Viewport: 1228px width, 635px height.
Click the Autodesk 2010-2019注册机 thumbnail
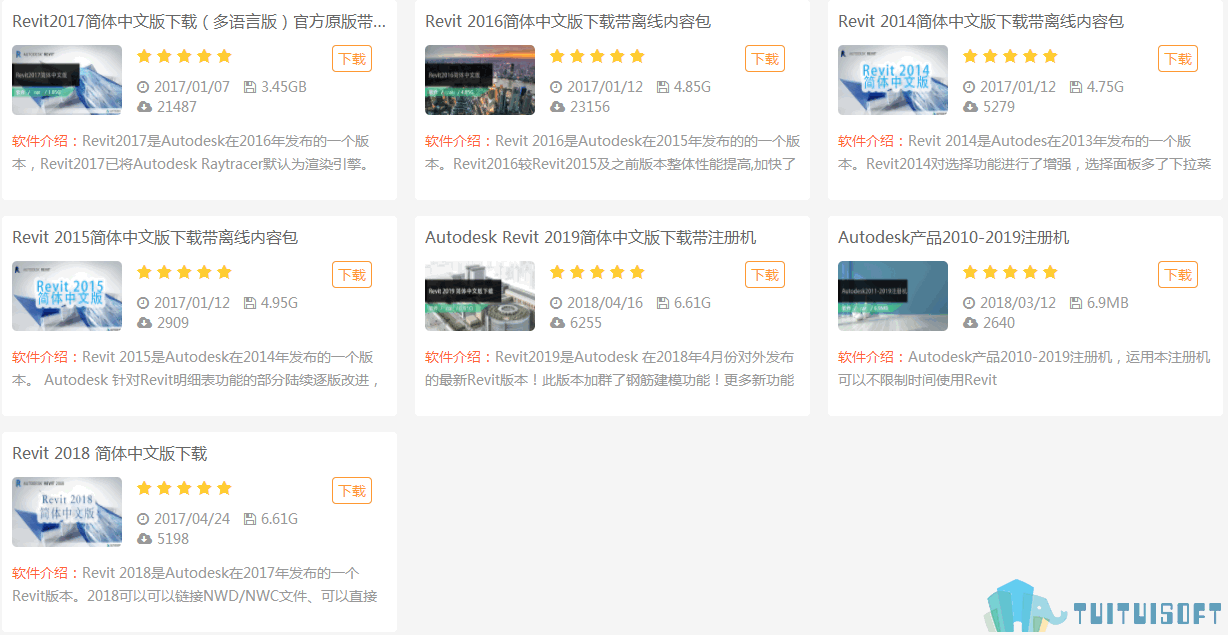tap(893, 296)
